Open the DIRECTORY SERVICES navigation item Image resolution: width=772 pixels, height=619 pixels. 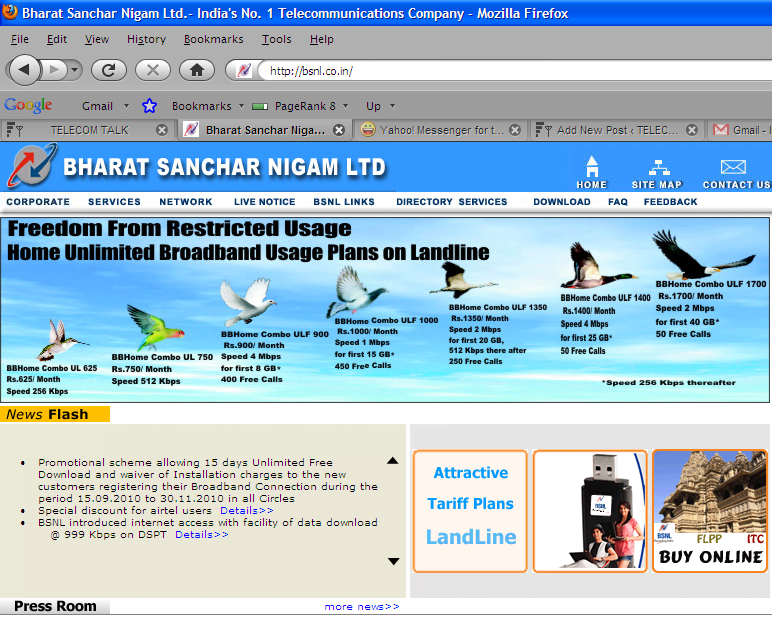451,202
